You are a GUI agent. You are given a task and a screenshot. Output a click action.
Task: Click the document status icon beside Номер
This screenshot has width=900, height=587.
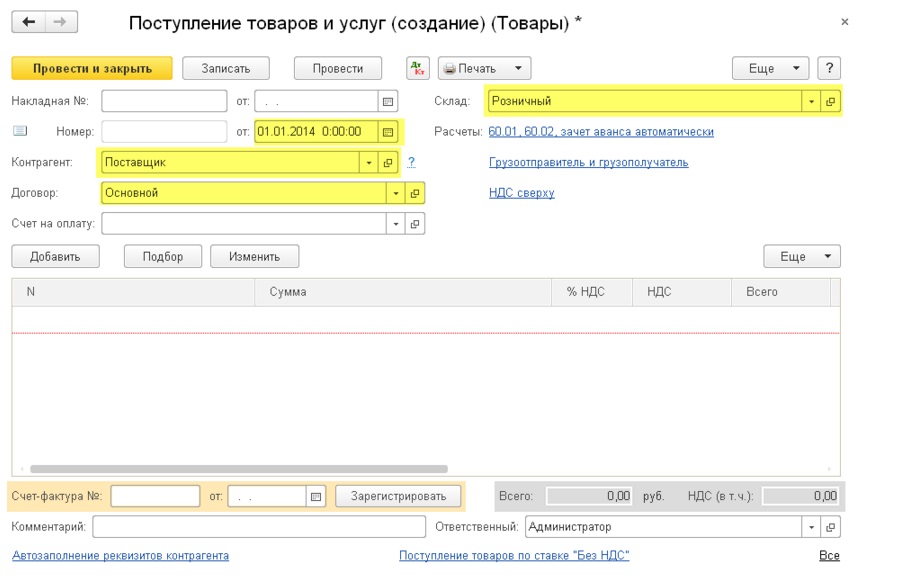click(x=20, y=131)
